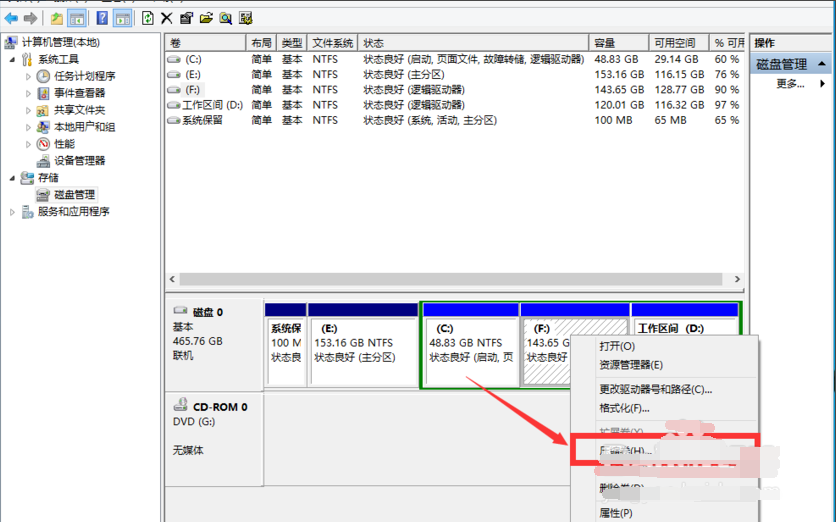The height and width of the screenshot is (522, 836).
Task: Click the black X Delete toolbar icon
Action: coord(166,19)
